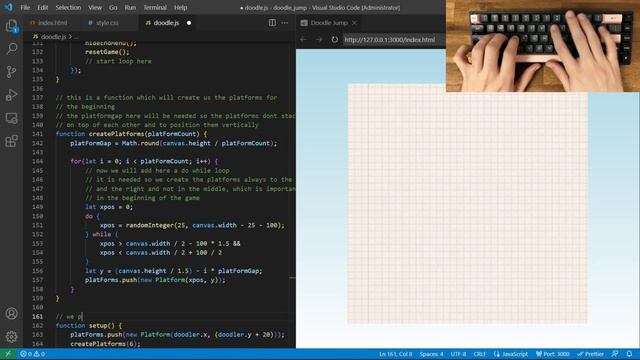Change encoding via UTF-8 status item
The height and width of the screenshot is (360, 640).
458,354
